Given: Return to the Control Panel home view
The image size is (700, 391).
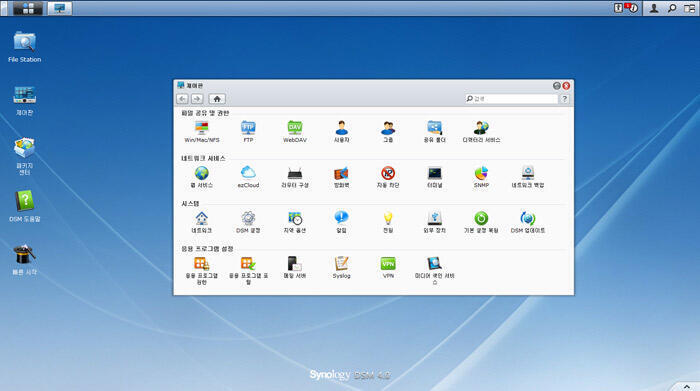Looking at the screenshot, I should tap(217, 99).
